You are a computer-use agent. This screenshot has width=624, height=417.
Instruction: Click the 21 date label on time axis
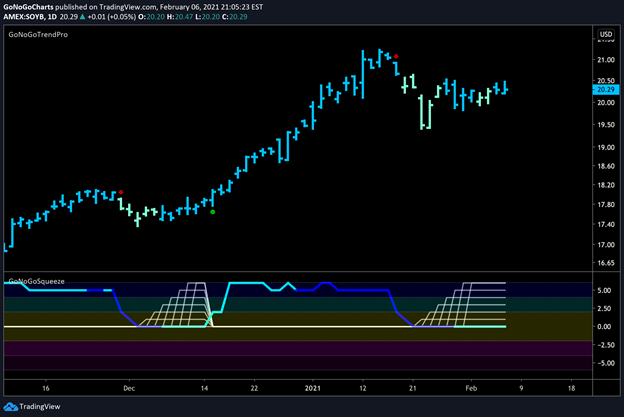[x=413, y=388]
